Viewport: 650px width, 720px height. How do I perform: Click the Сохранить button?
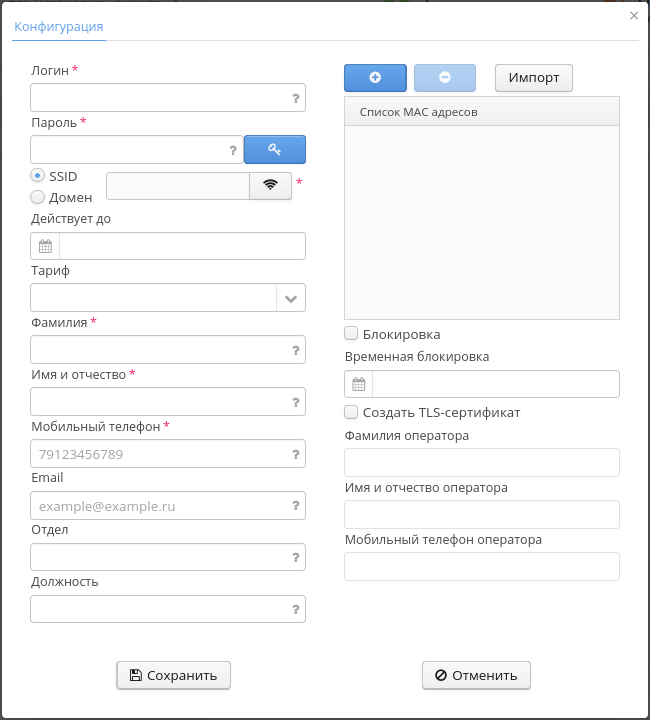pos(174,675)
